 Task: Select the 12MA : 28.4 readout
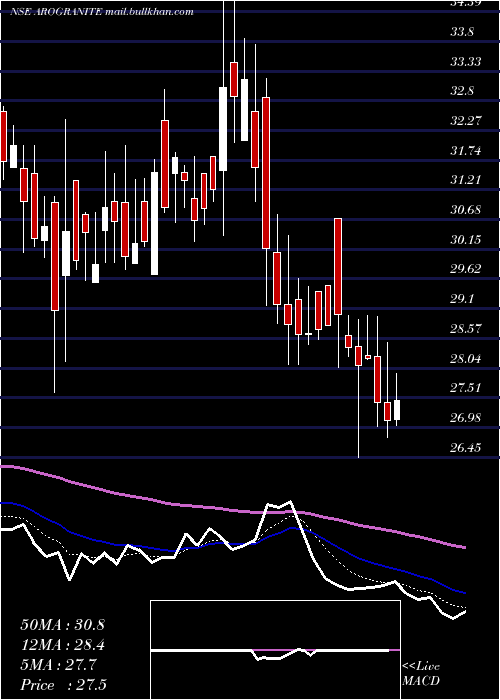(62, 645)
